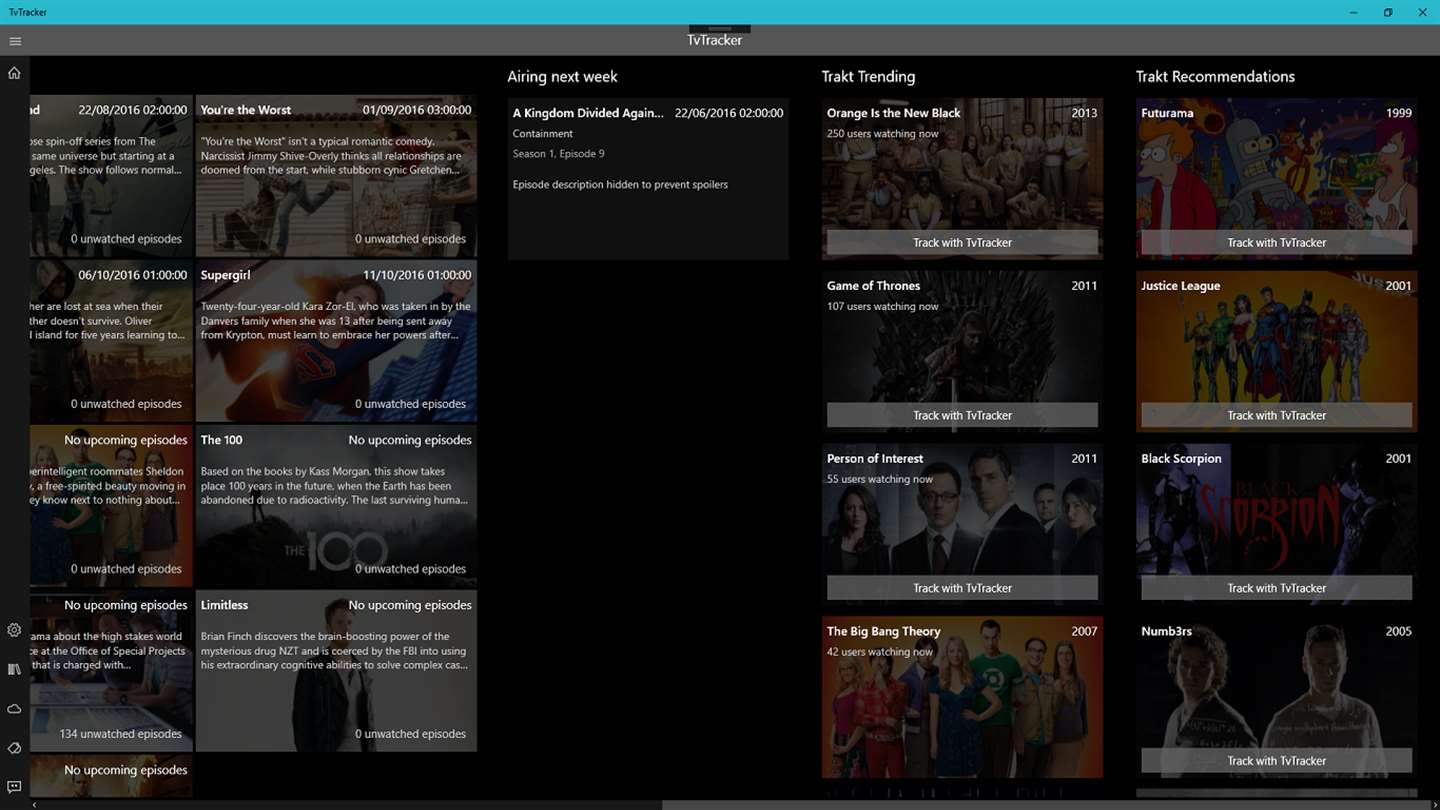This screenshot has height=810, width=1440.
Task: Click the Season 1, Episode 9 text
Action: point(559,154)
